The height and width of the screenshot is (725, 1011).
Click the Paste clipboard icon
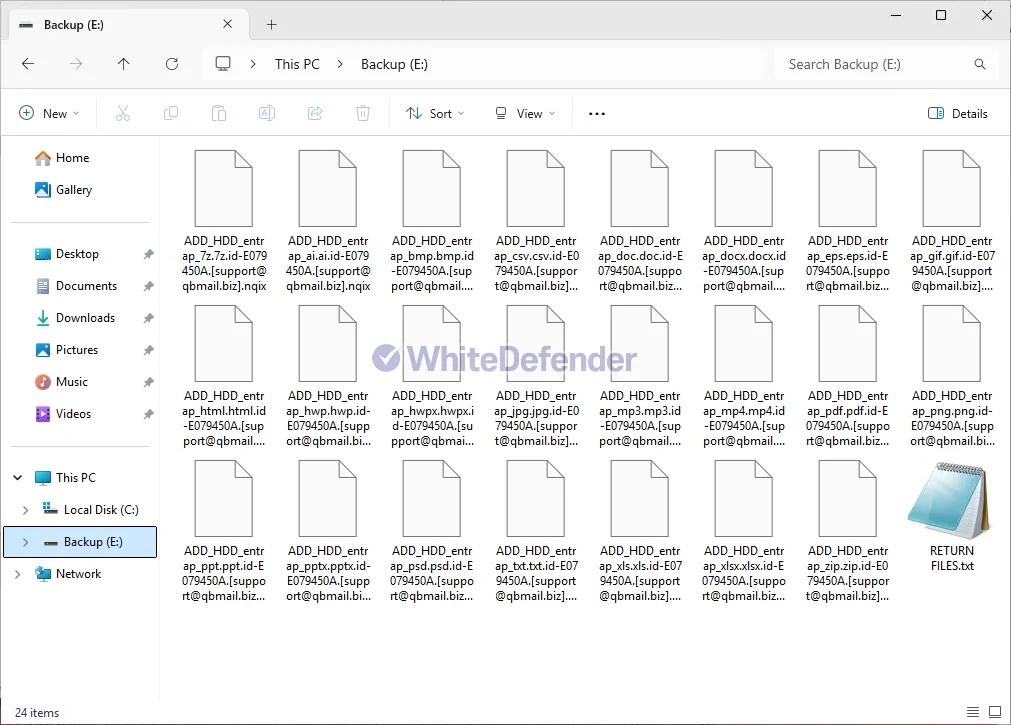(219, 114)
